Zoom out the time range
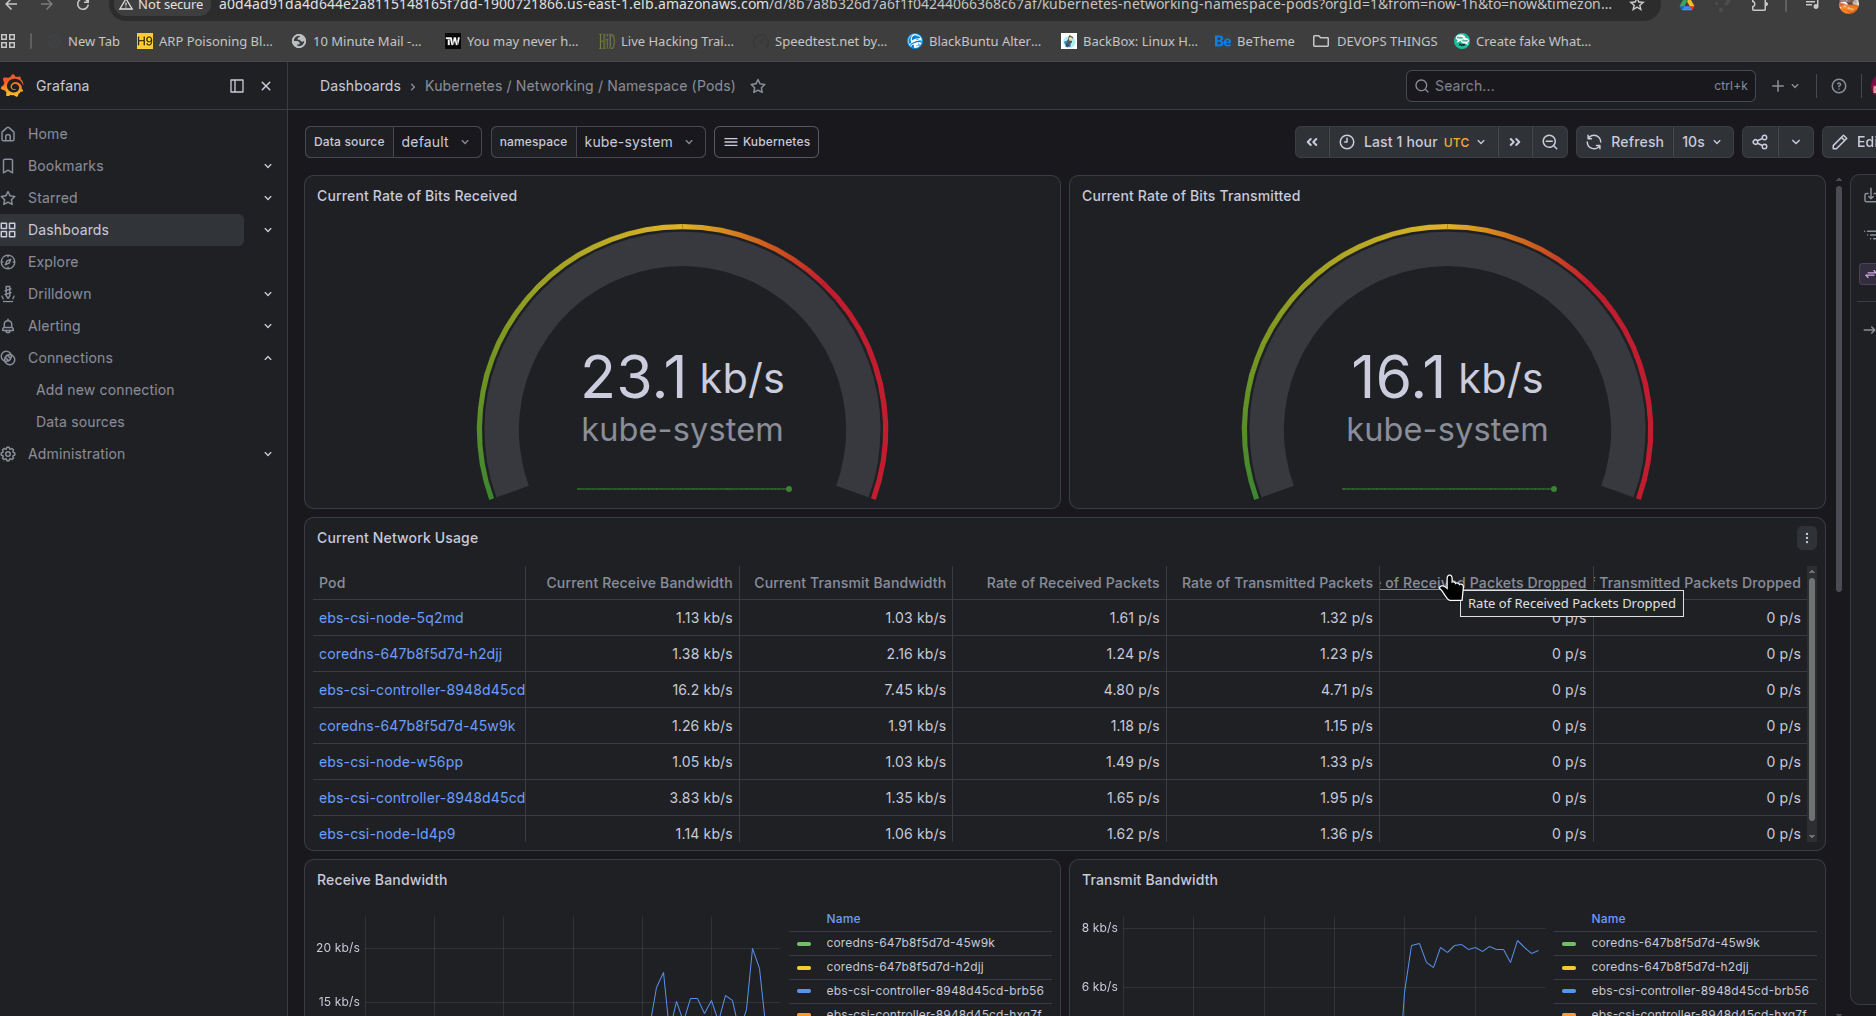 (x=1550, y=142)
